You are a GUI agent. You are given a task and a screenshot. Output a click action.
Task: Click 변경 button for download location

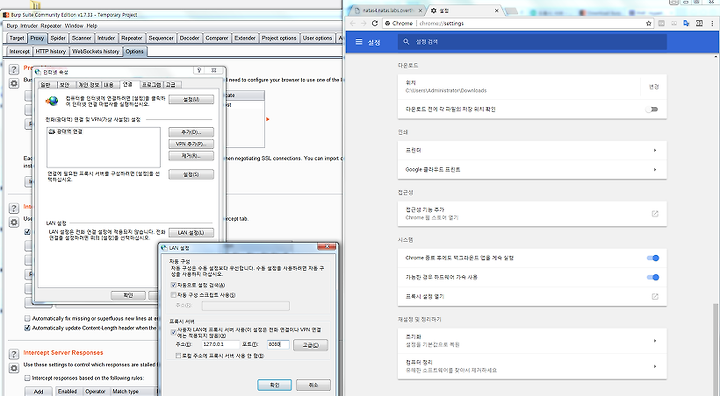654,87
